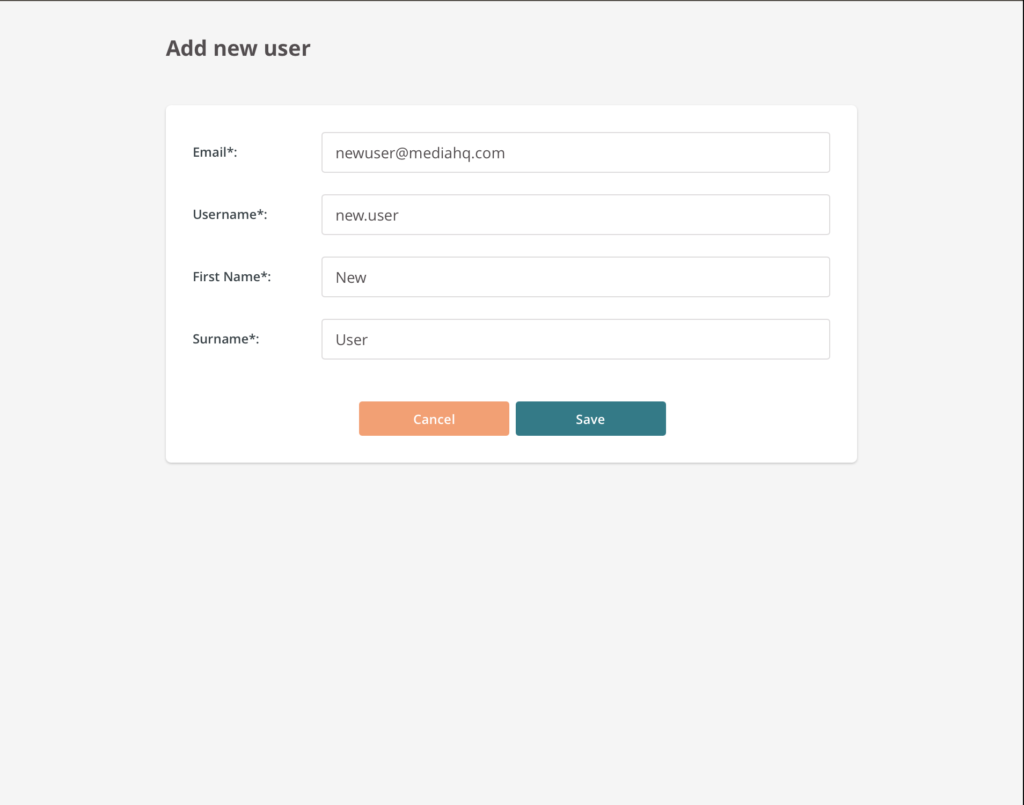This screenshot has width=1024, height=805.
Task: Click the 'User' text in Surname
Action: click(x=351, y=339)
